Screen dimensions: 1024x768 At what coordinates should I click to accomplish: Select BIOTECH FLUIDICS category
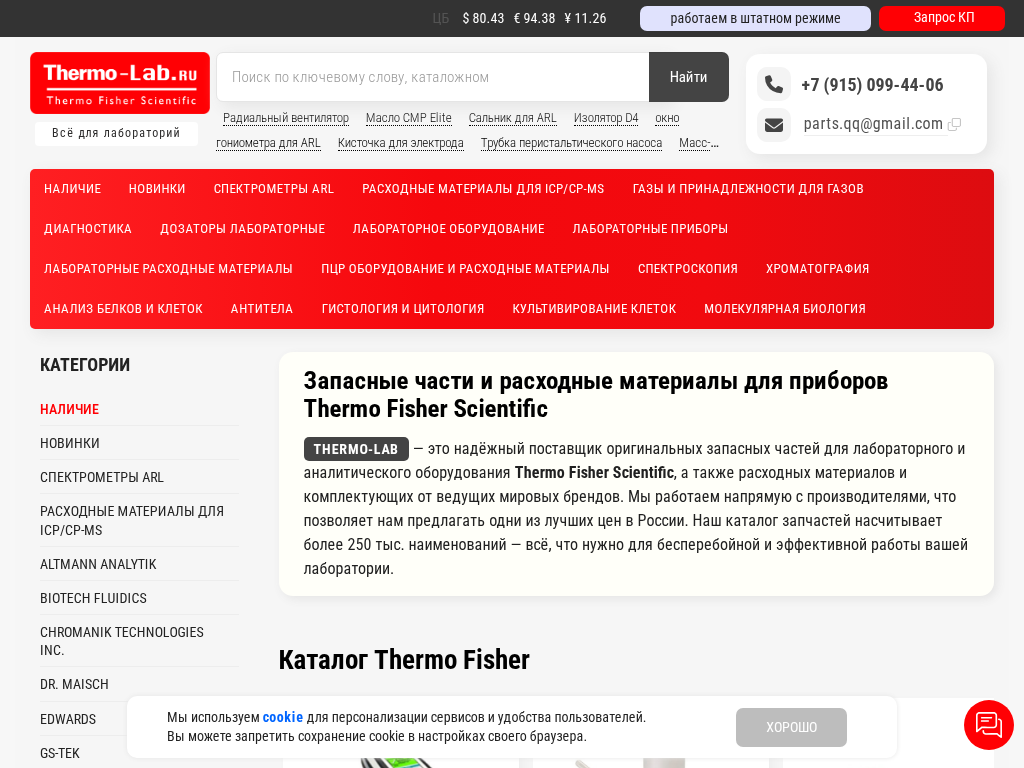(93, 598)
